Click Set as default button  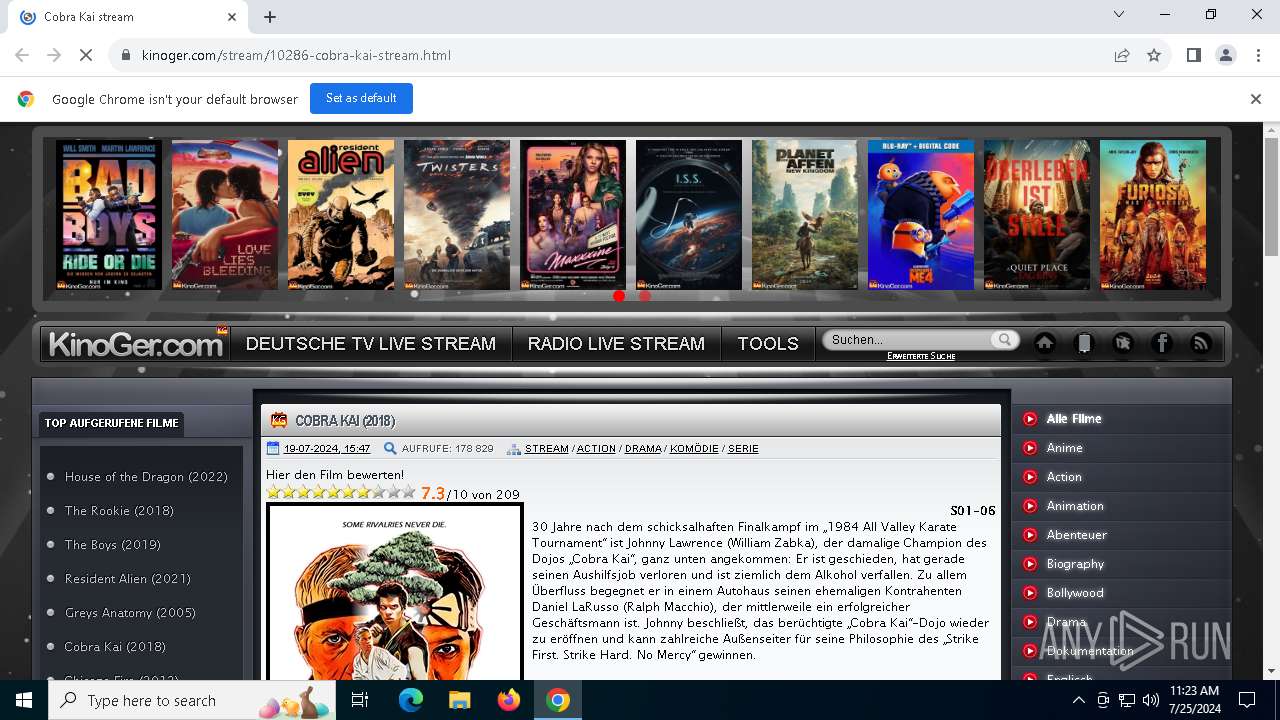(x=361, y=98)
